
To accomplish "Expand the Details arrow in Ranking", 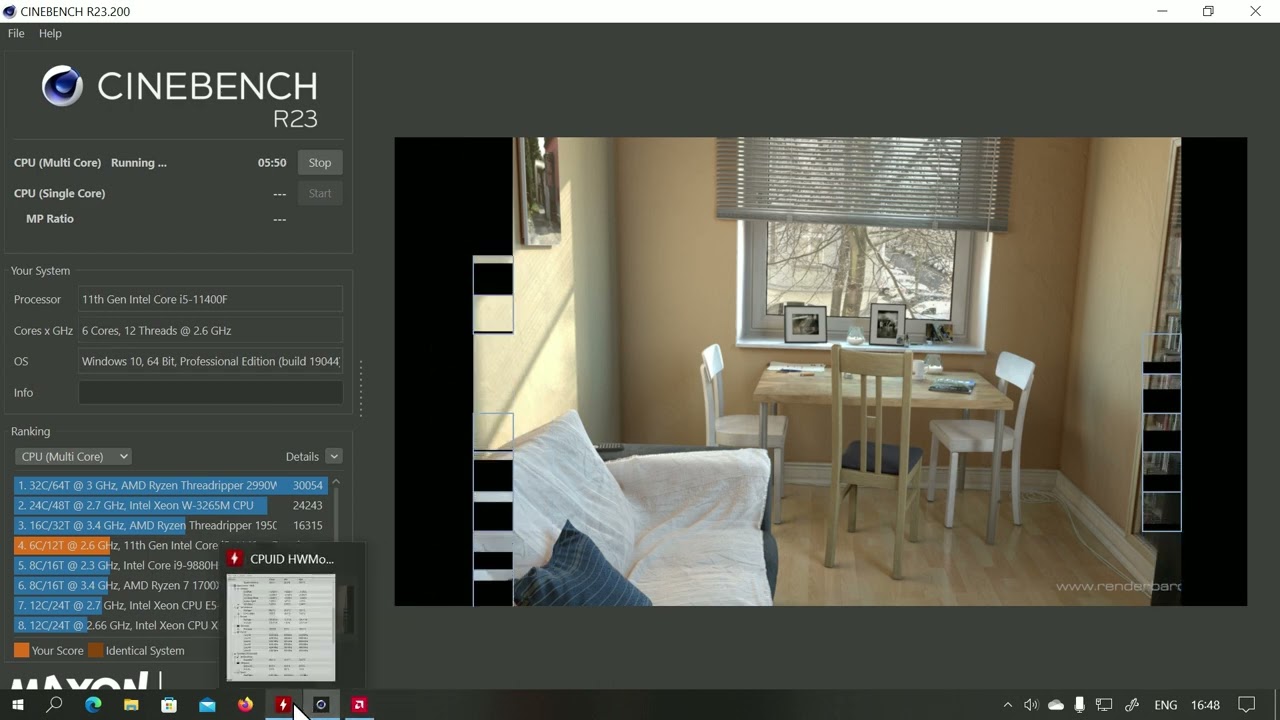I will click(x=334, y=456).
